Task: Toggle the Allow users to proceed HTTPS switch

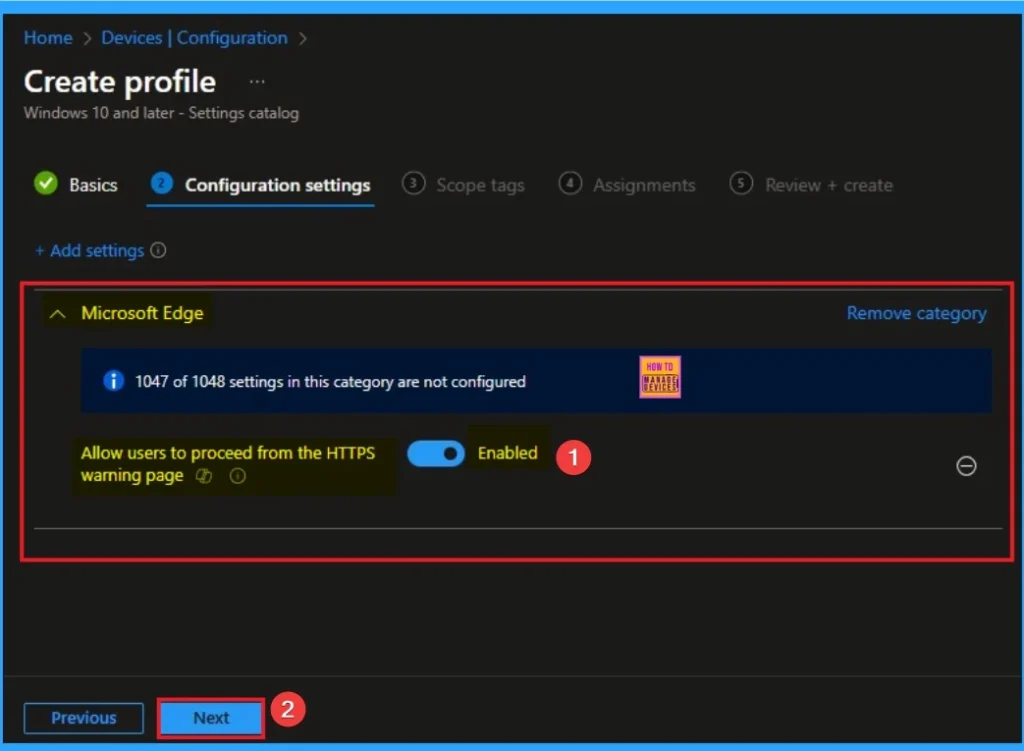Action: pos(436,453)
